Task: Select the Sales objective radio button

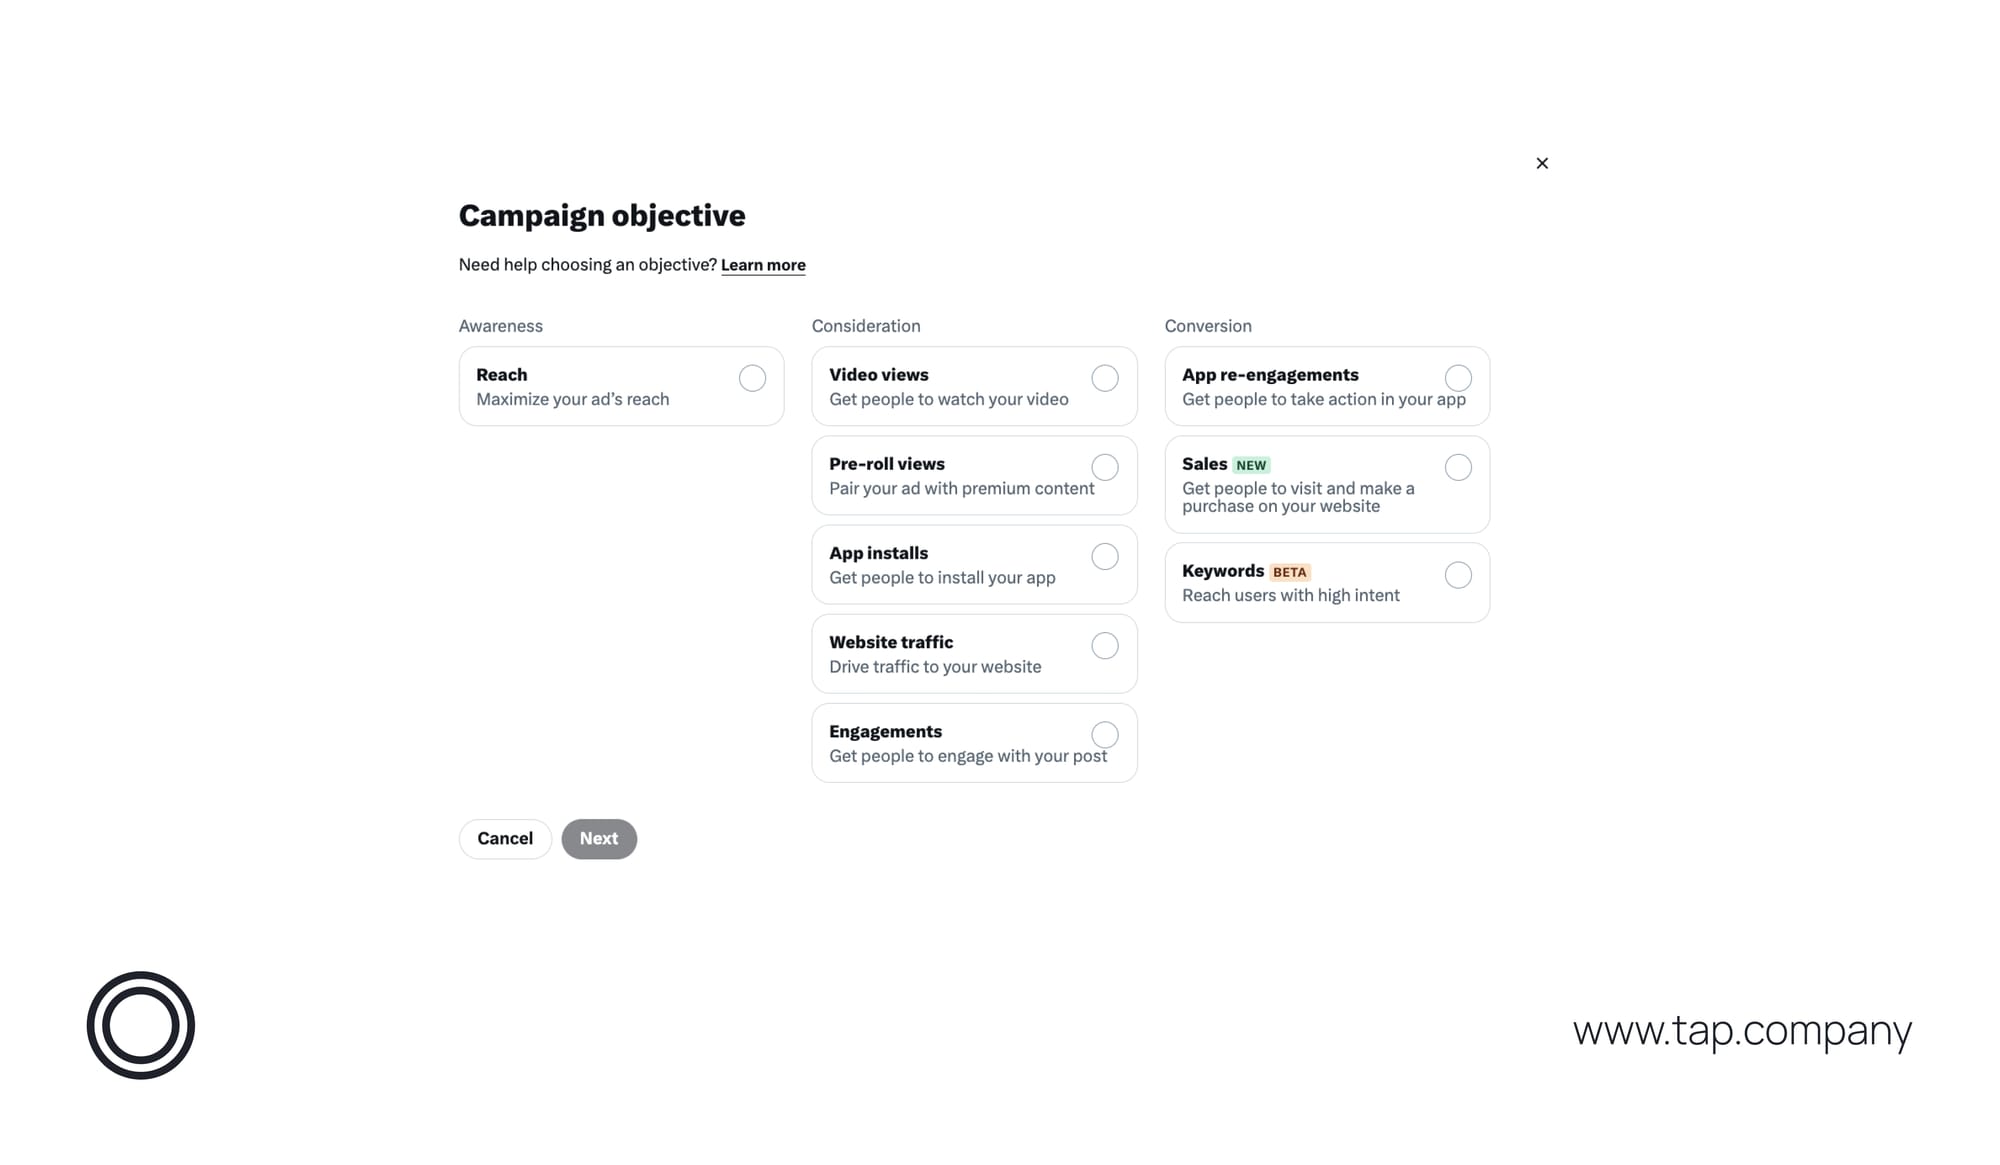Action: (1458, 467)
